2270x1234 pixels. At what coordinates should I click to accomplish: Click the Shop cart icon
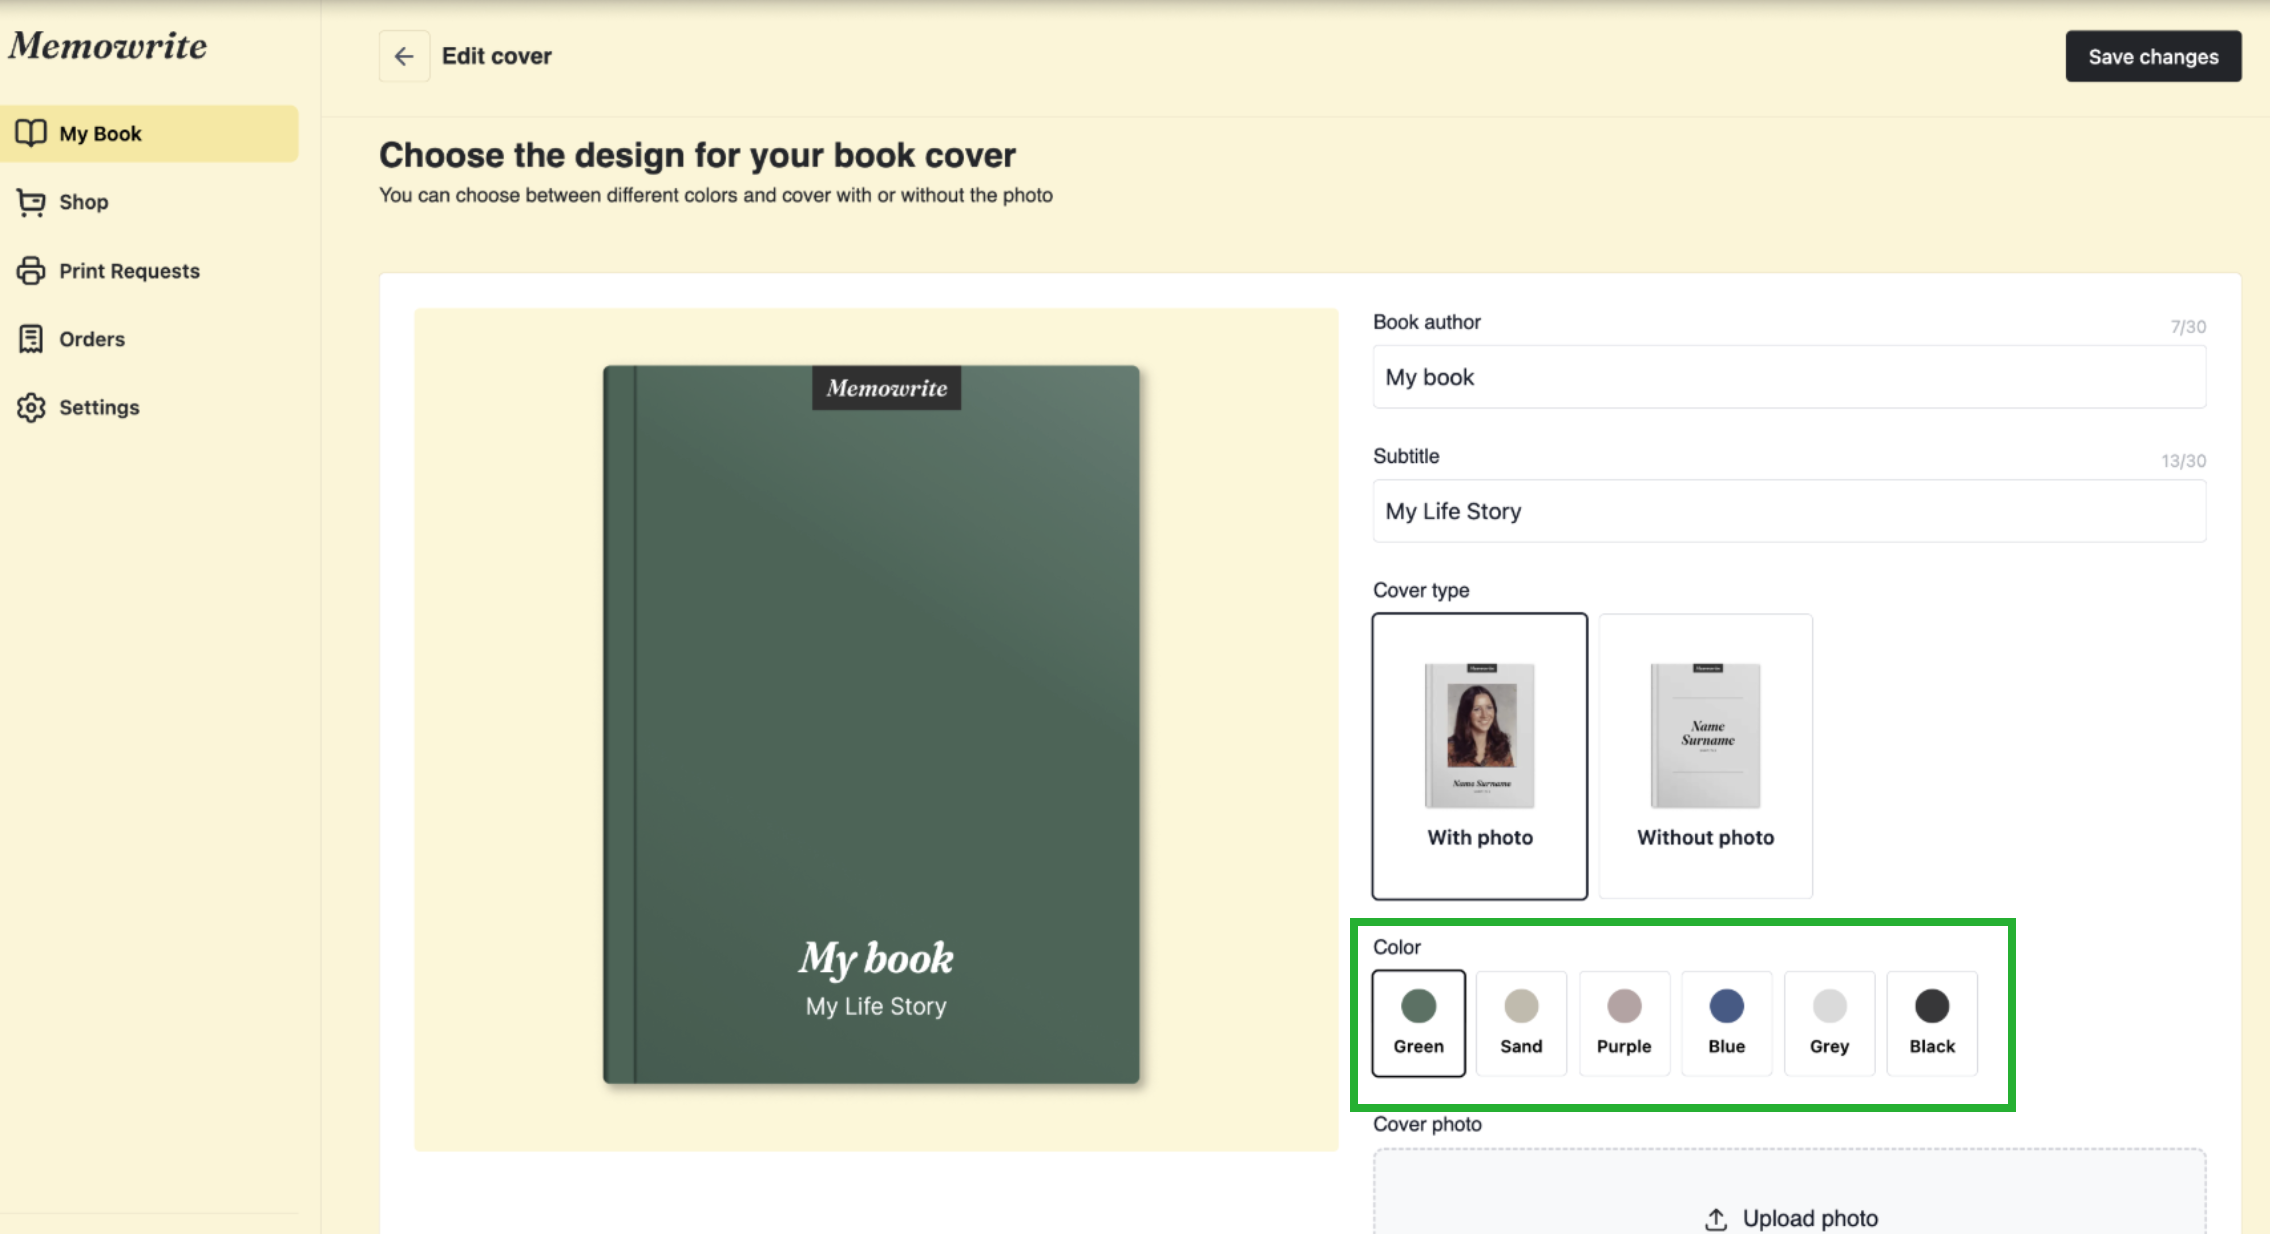click(x=31, y=202)
